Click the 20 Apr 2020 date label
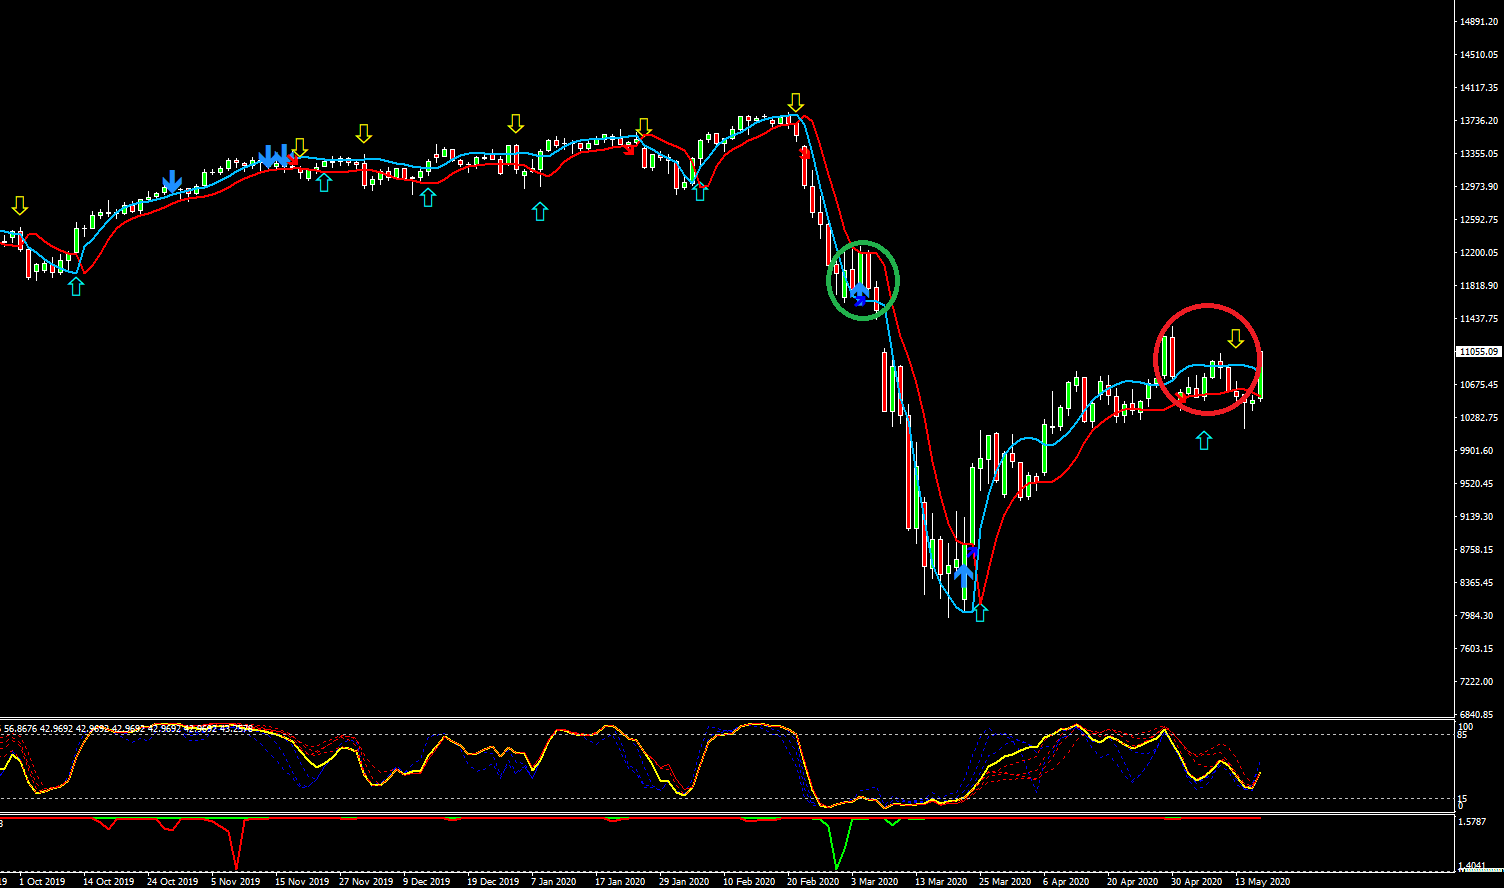The height and width of the screenshot is (888, 1504). (x=1132, y=882)
